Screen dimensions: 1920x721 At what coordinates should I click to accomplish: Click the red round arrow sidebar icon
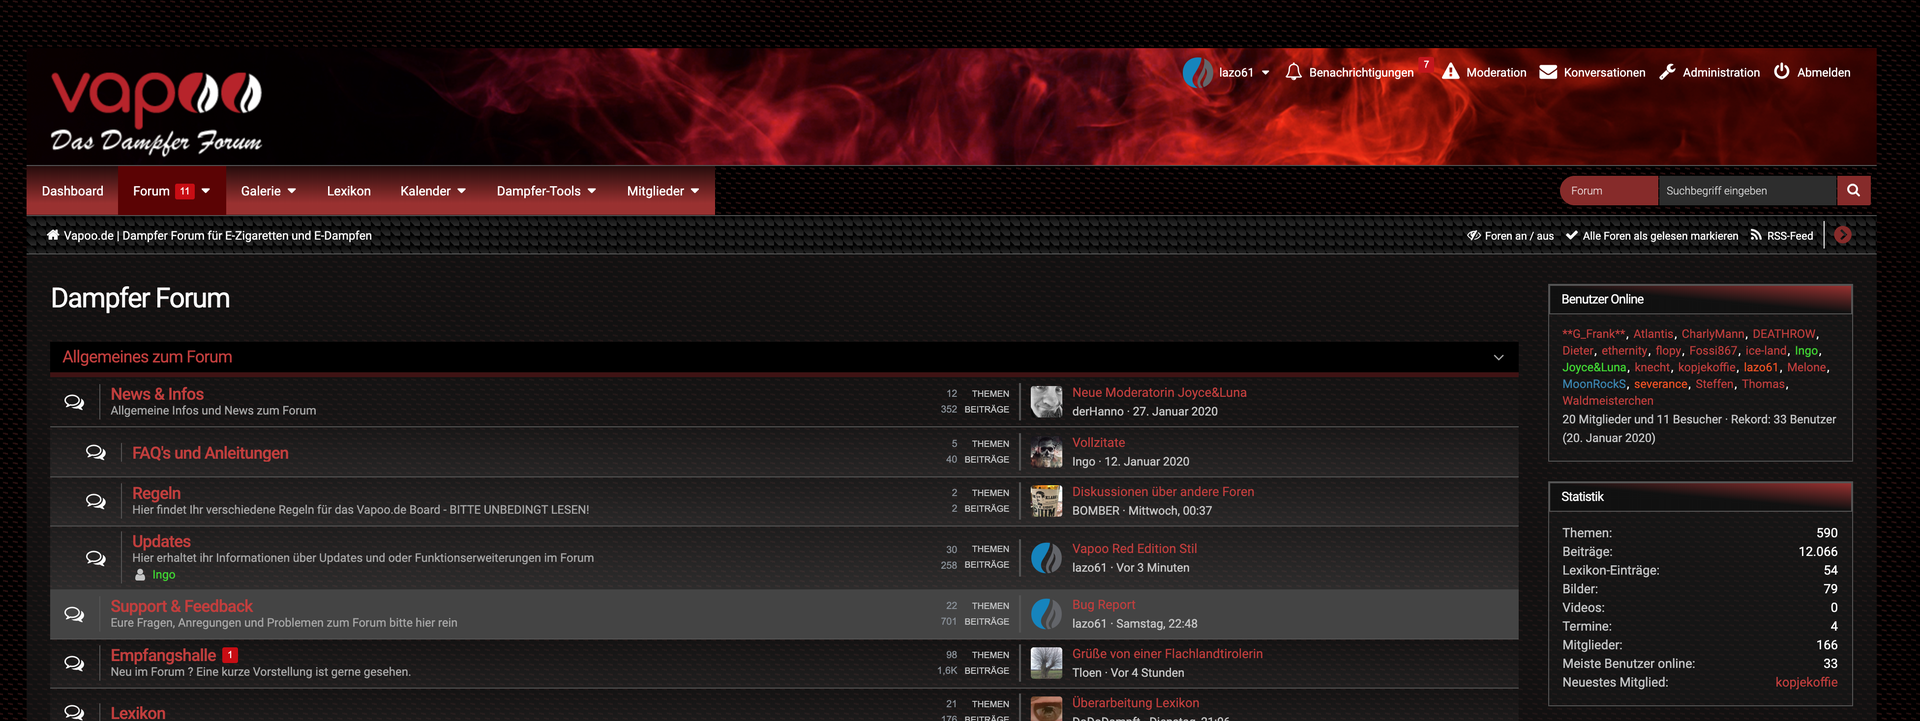click(x=1843, y=235)
